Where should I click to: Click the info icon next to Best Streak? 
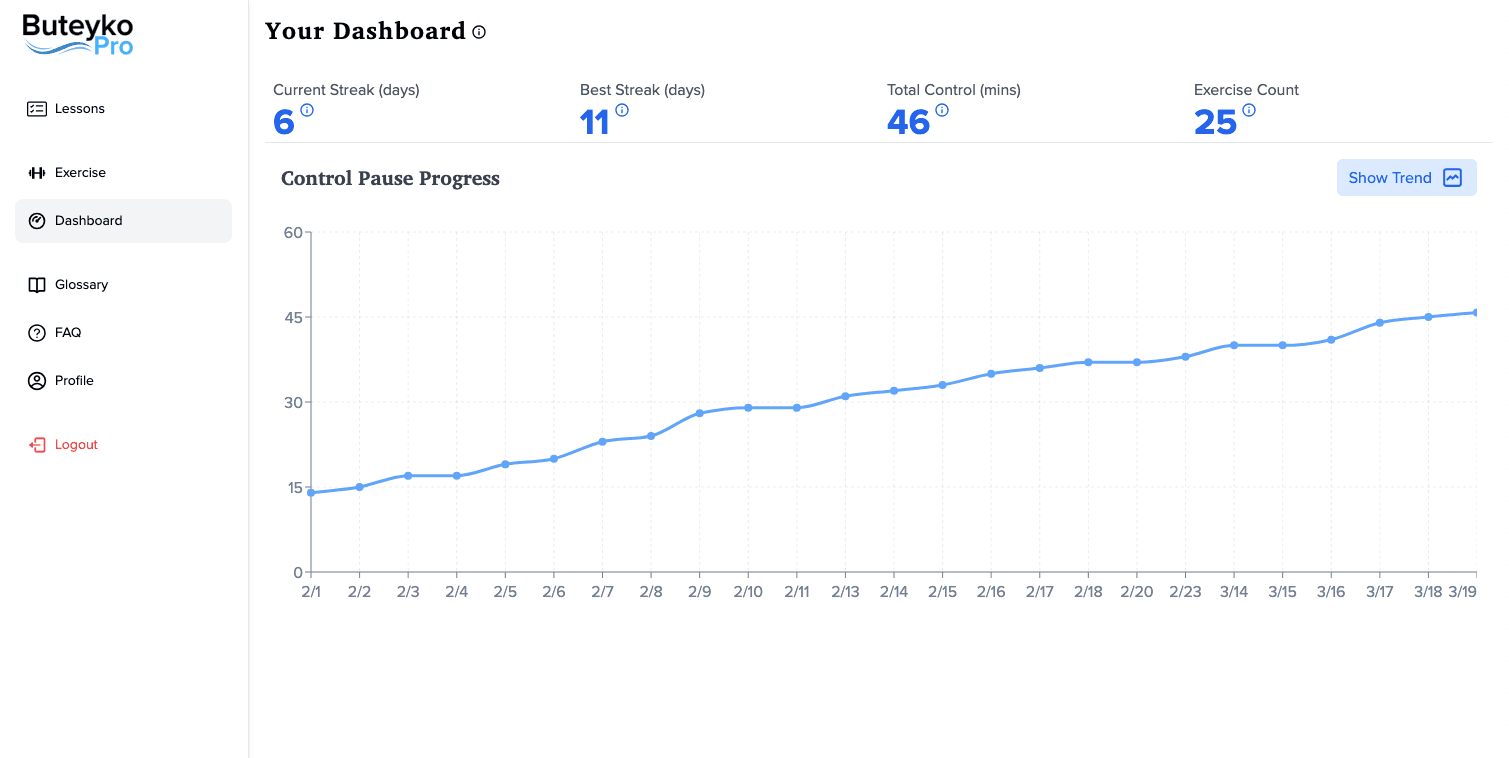tap(624, 110)
